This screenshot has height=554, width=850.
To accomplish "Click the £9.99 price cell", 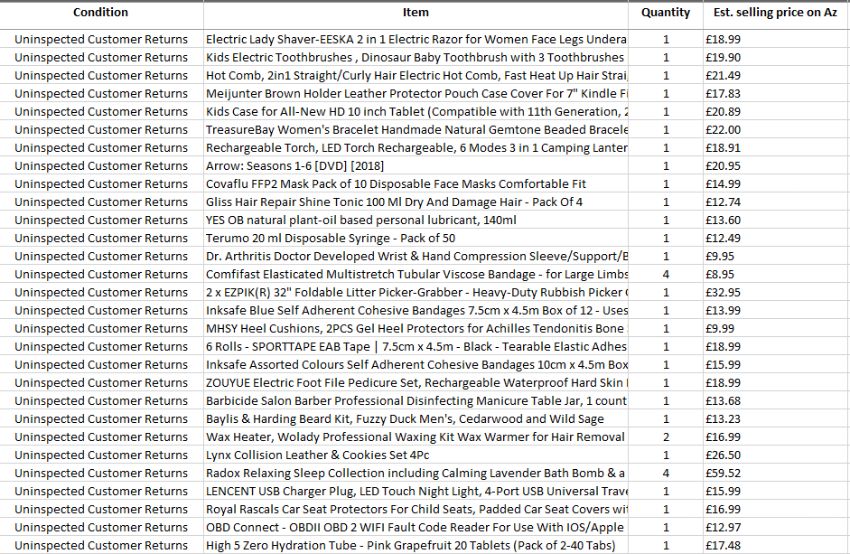I will (776, 328).
